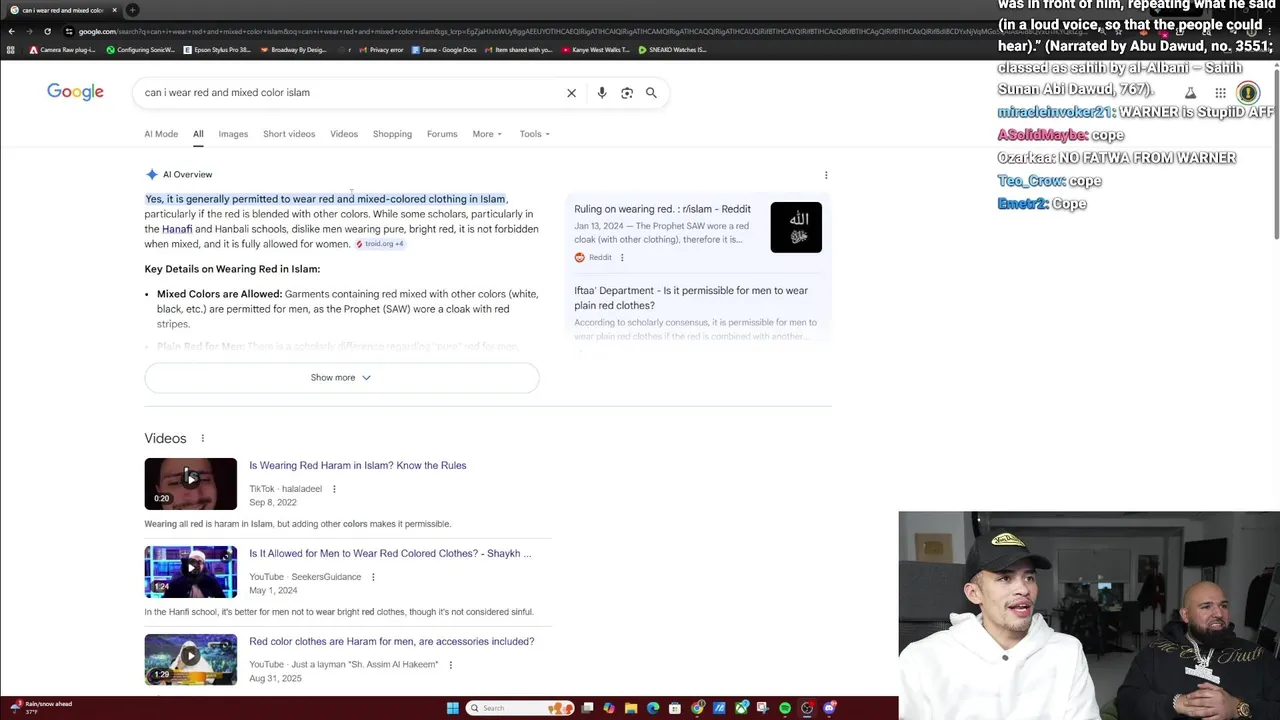Open the Xbox app from the taskbar
Image resolution: width=1280 pixels, height=720 pixels.
click(x=742, y=708)
